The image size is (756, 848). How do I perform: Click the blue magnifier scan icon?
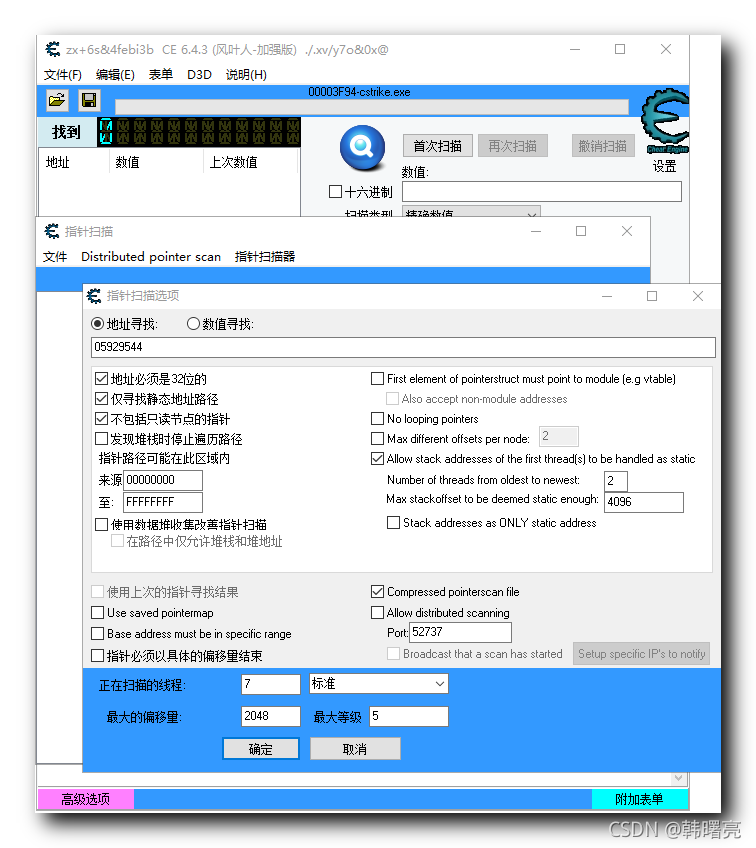coord(362,147)
